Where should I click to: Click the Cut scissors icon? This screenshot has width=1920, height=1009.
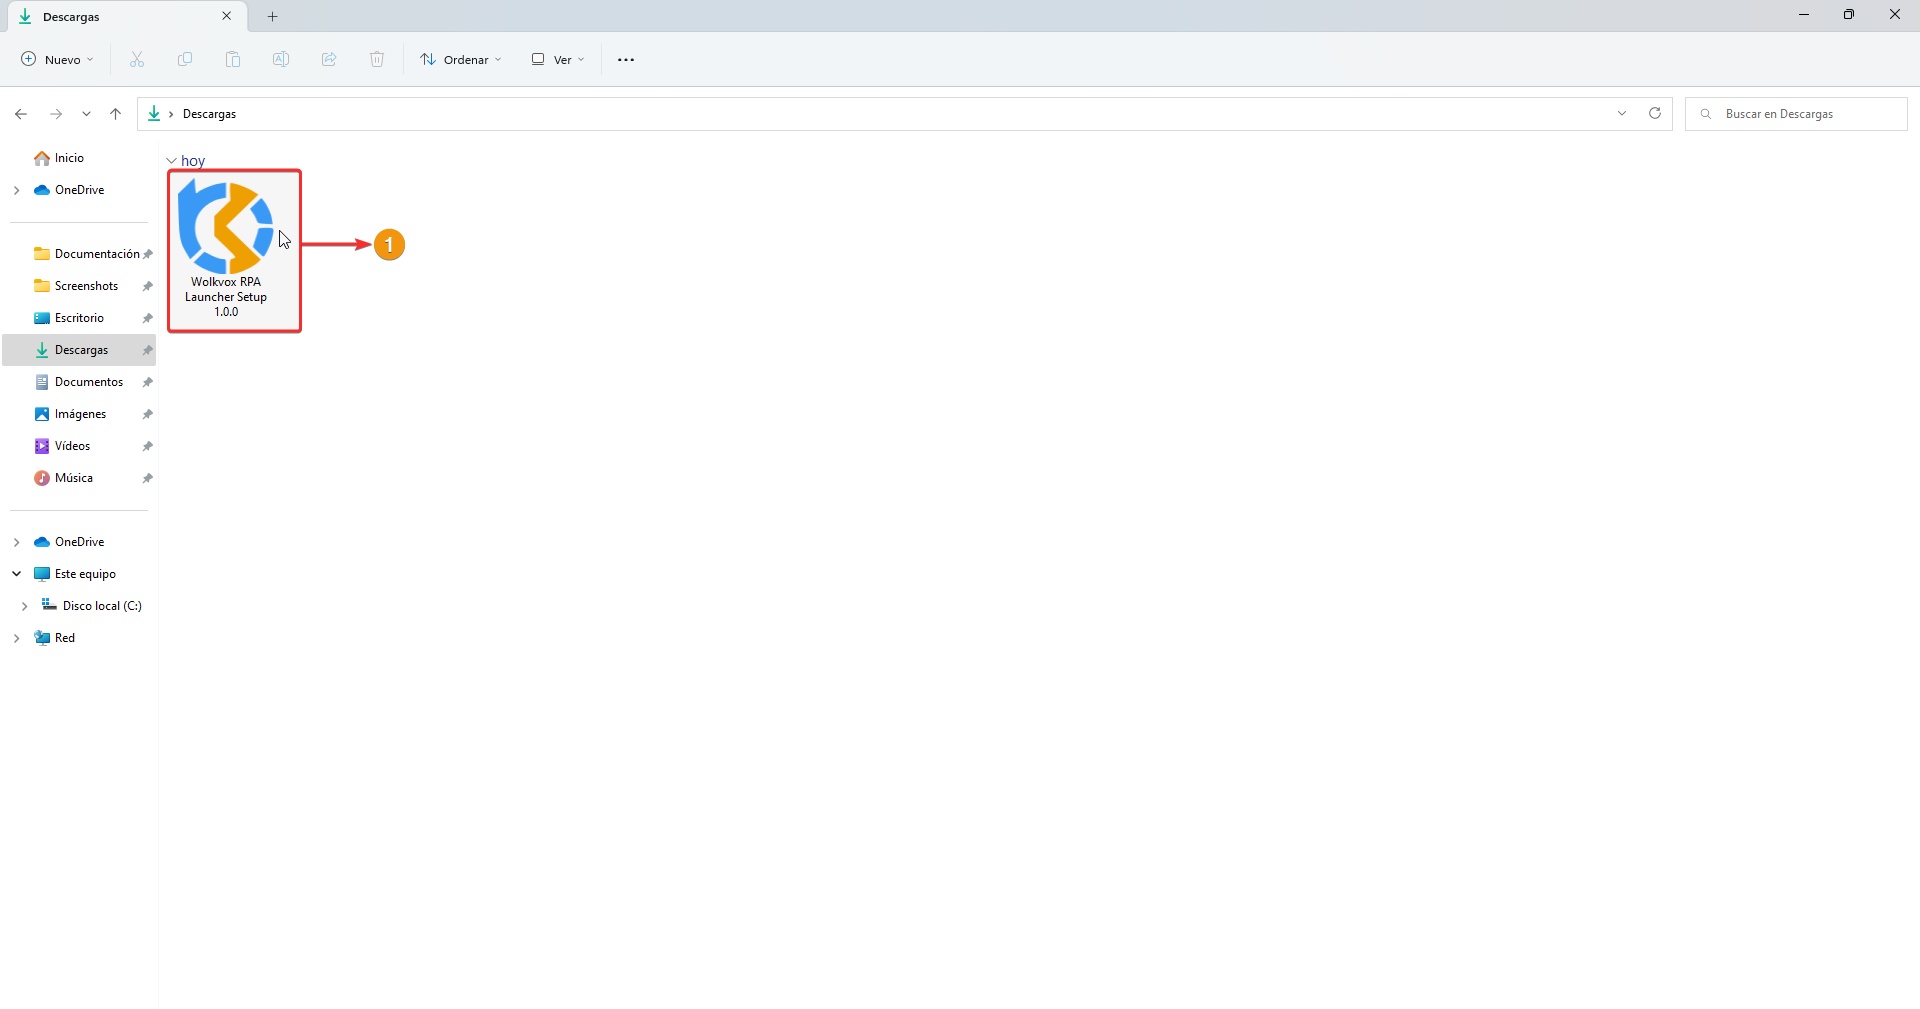coord(137,59)
